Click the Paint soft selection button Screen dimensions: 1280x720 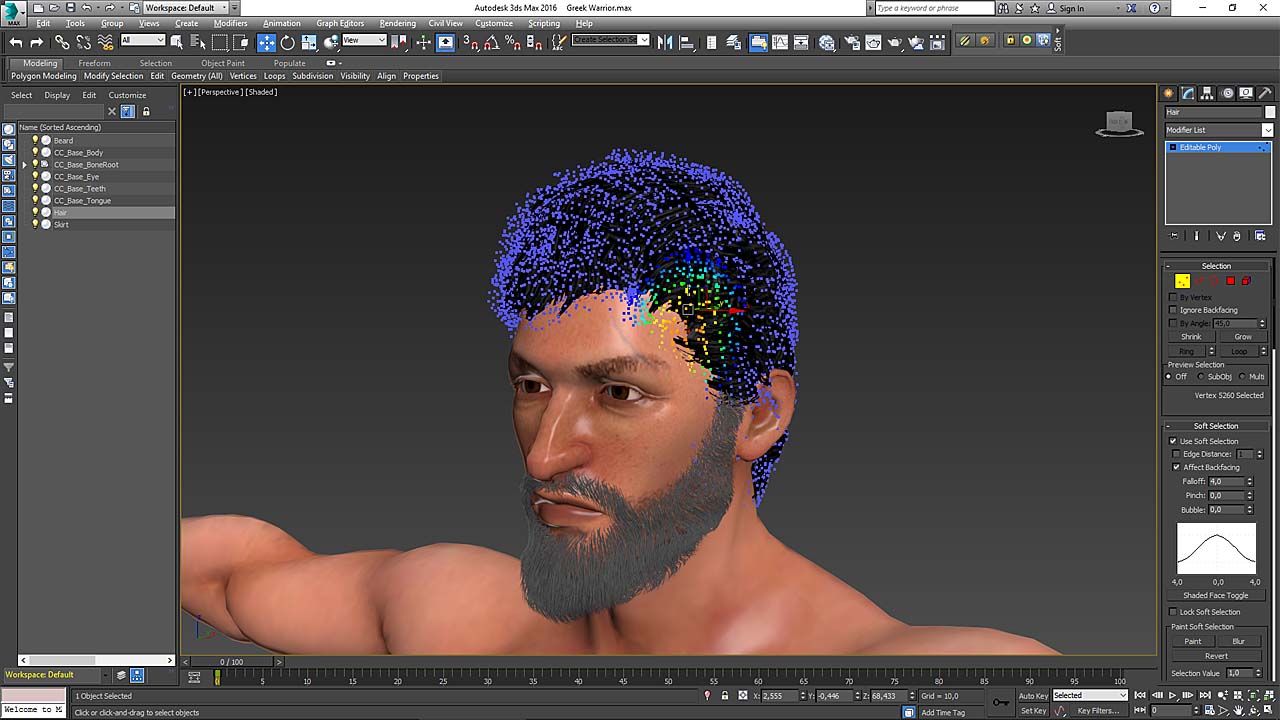click(1193, 641)
